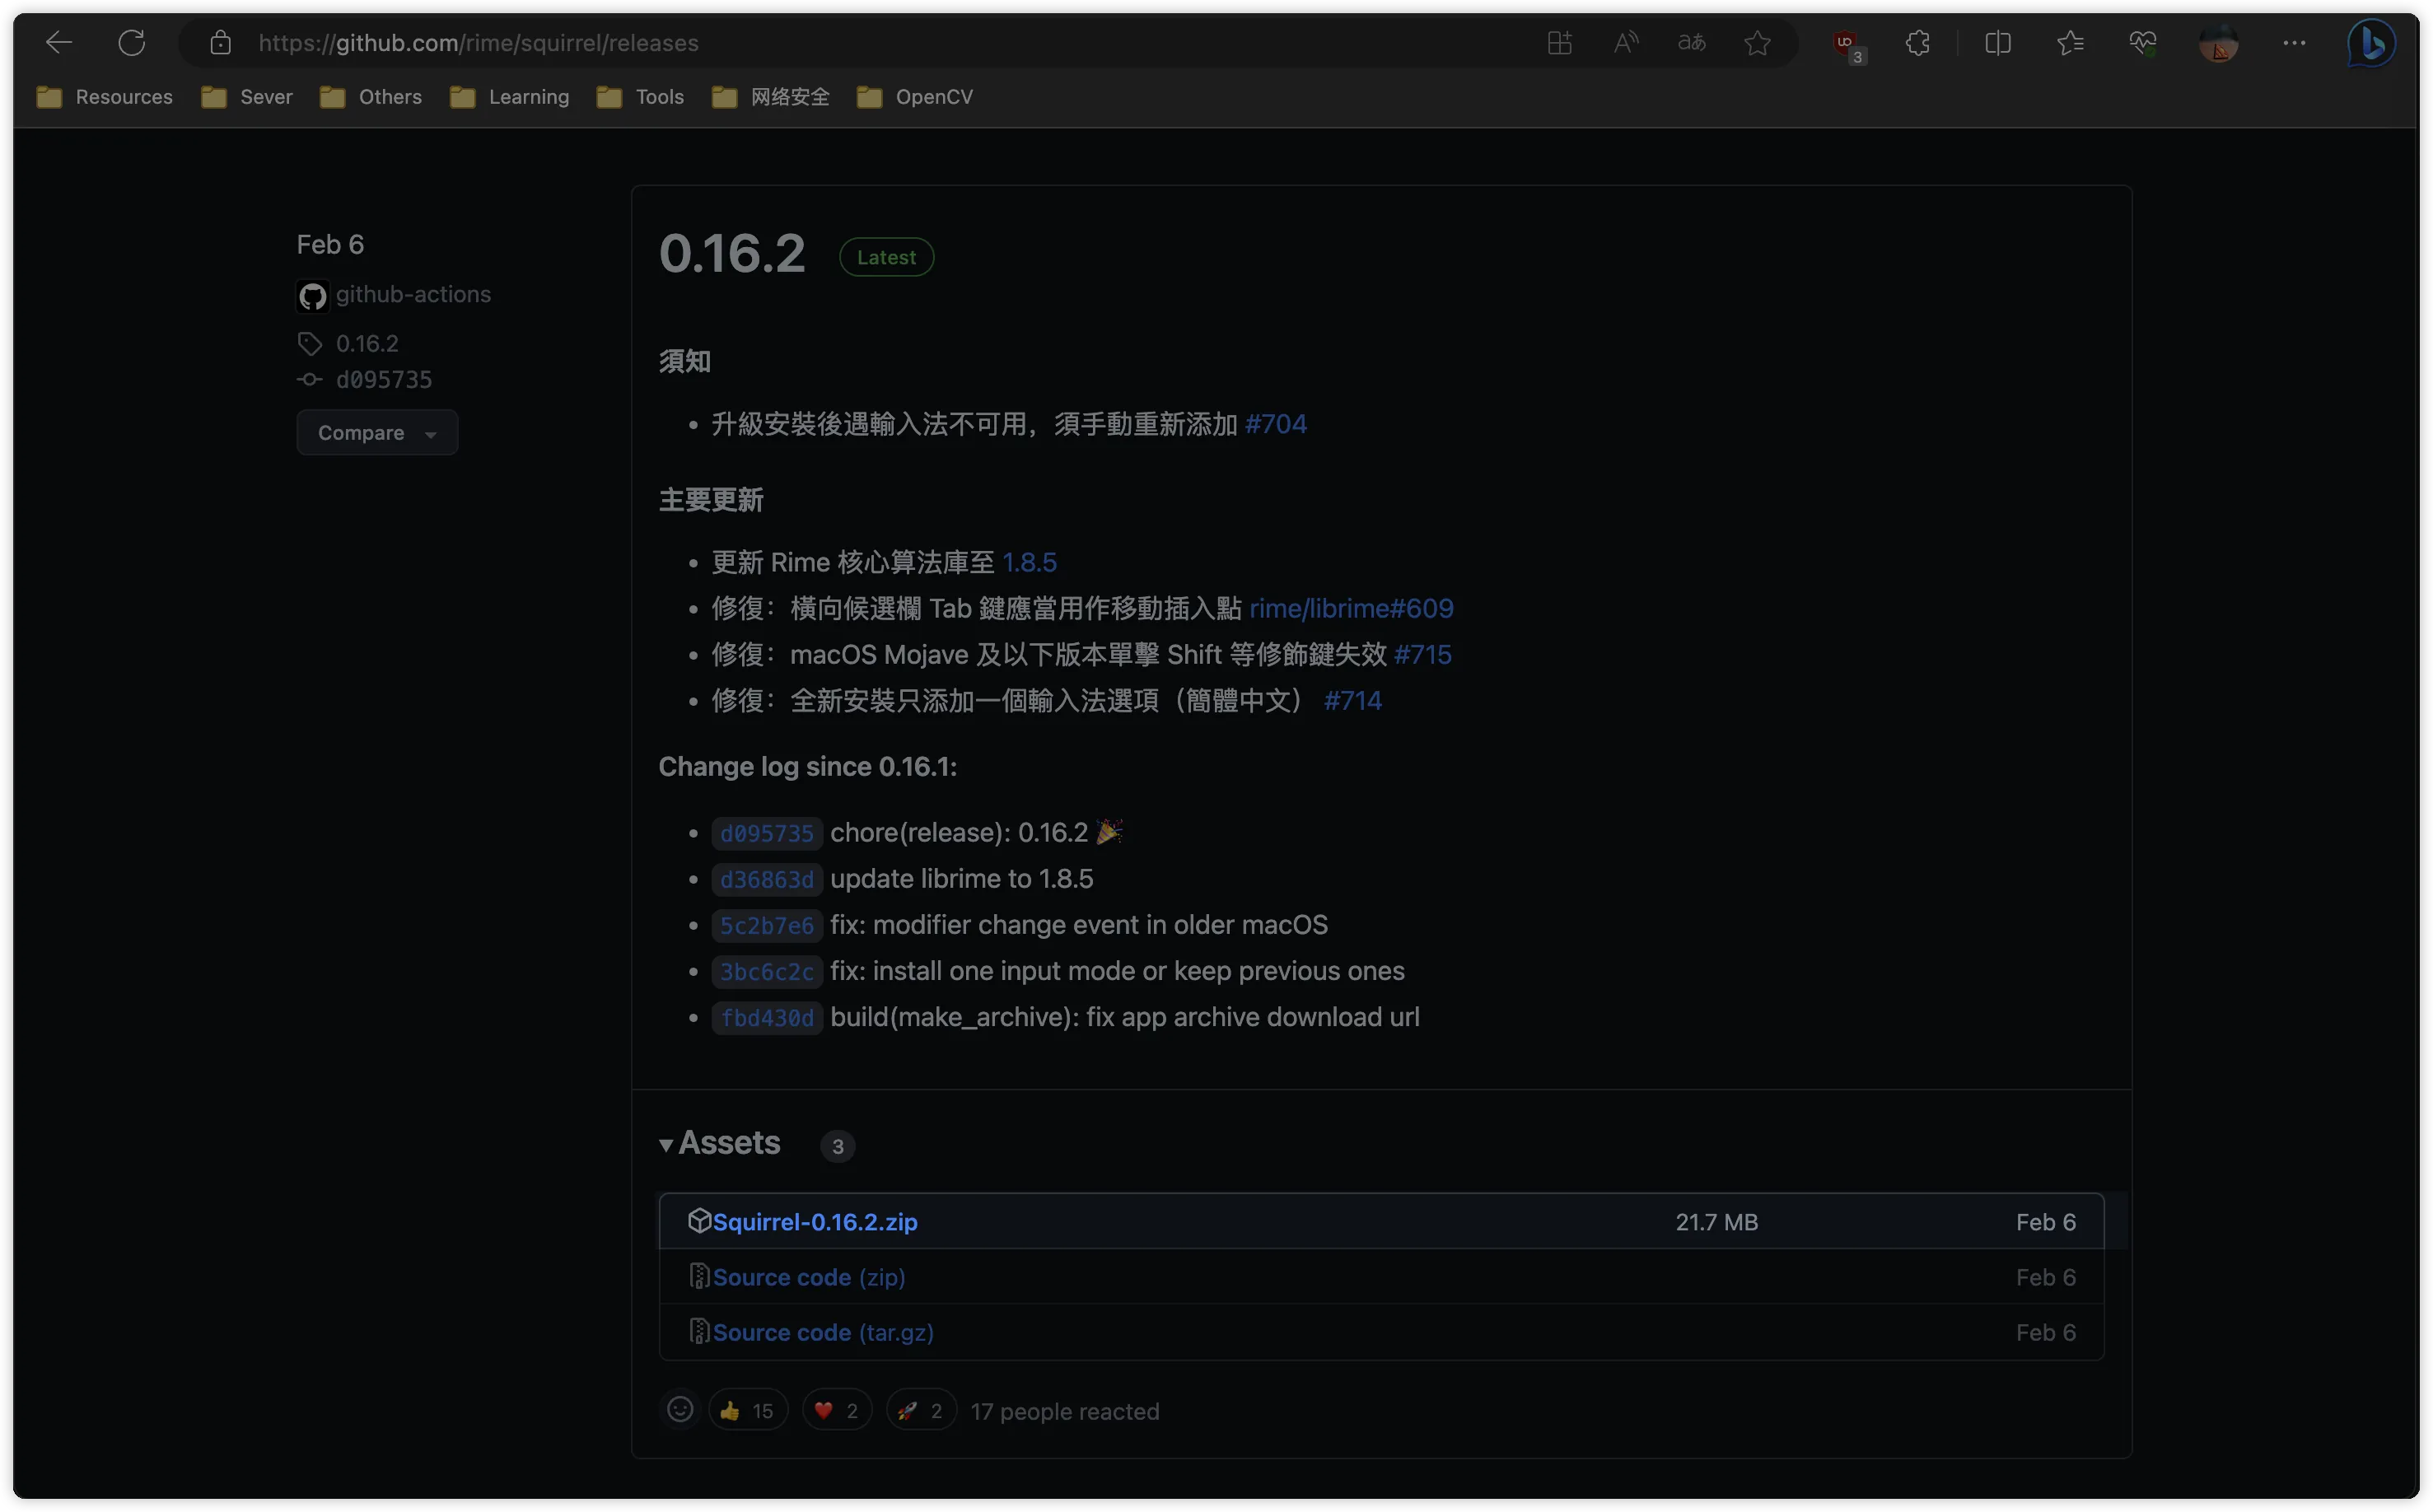Screen dimensions: 2433x1512
Task: Click the Latest release badge
Action: coord(886,257)
